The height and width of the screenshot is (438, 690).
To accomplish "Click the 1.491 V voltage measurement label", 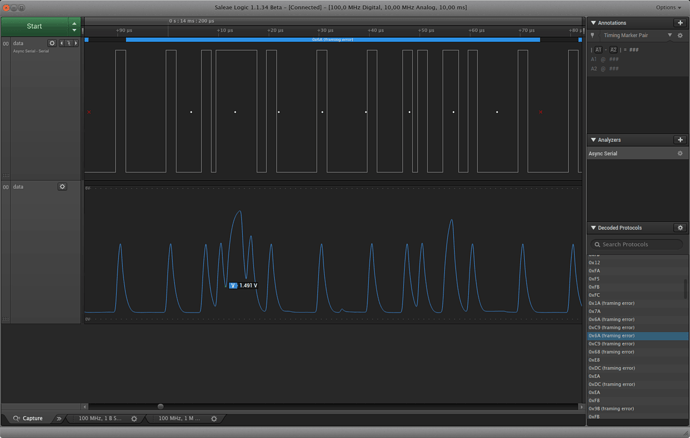I will tap(243, 286).
